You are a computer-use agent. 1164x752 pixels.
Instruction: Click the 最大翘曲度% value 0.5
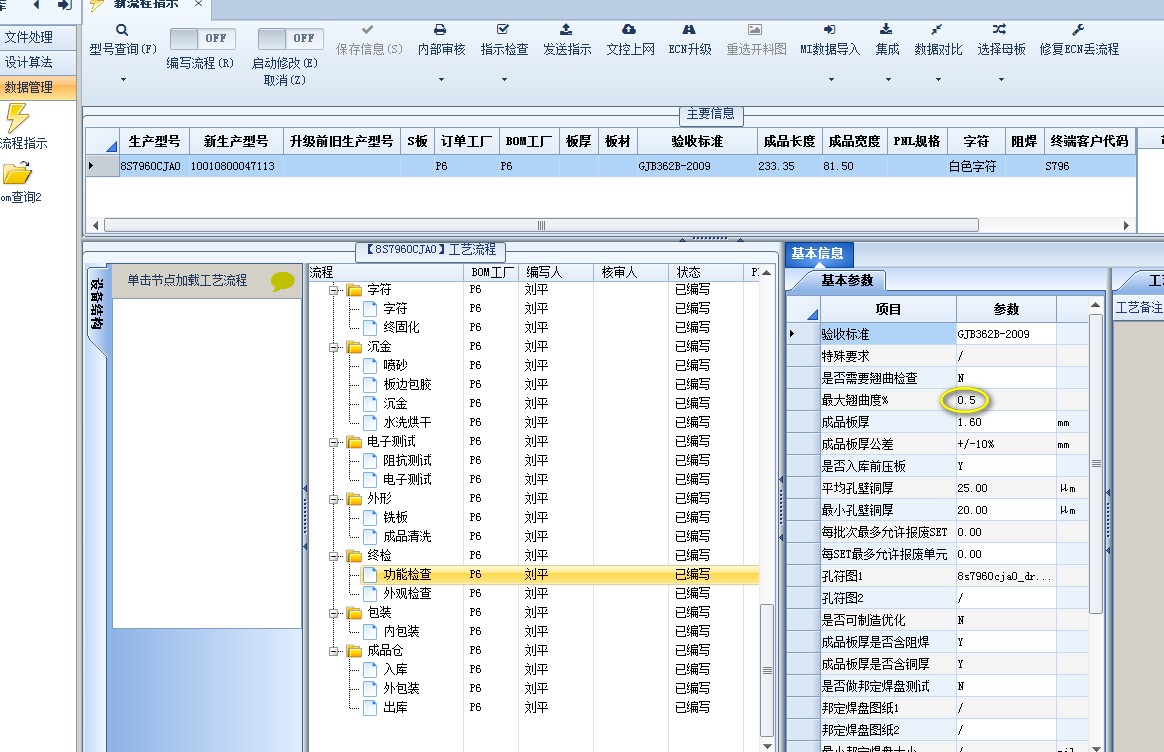[x=1006, y=400]
